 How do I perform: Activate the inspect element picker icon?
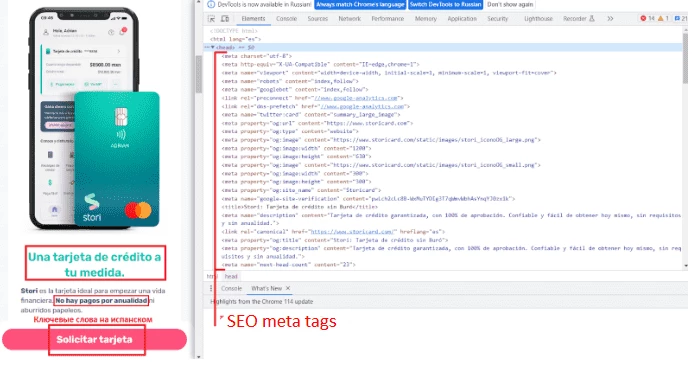click(212, 19)
